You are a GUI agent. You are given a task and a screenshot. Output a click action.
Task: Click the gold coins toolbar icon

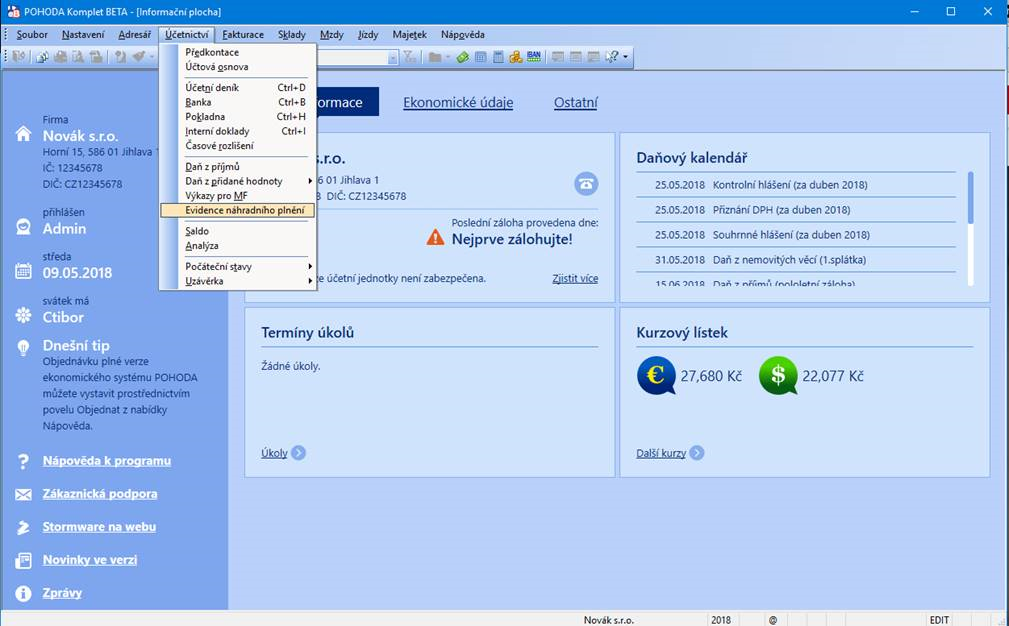(515, 57)
